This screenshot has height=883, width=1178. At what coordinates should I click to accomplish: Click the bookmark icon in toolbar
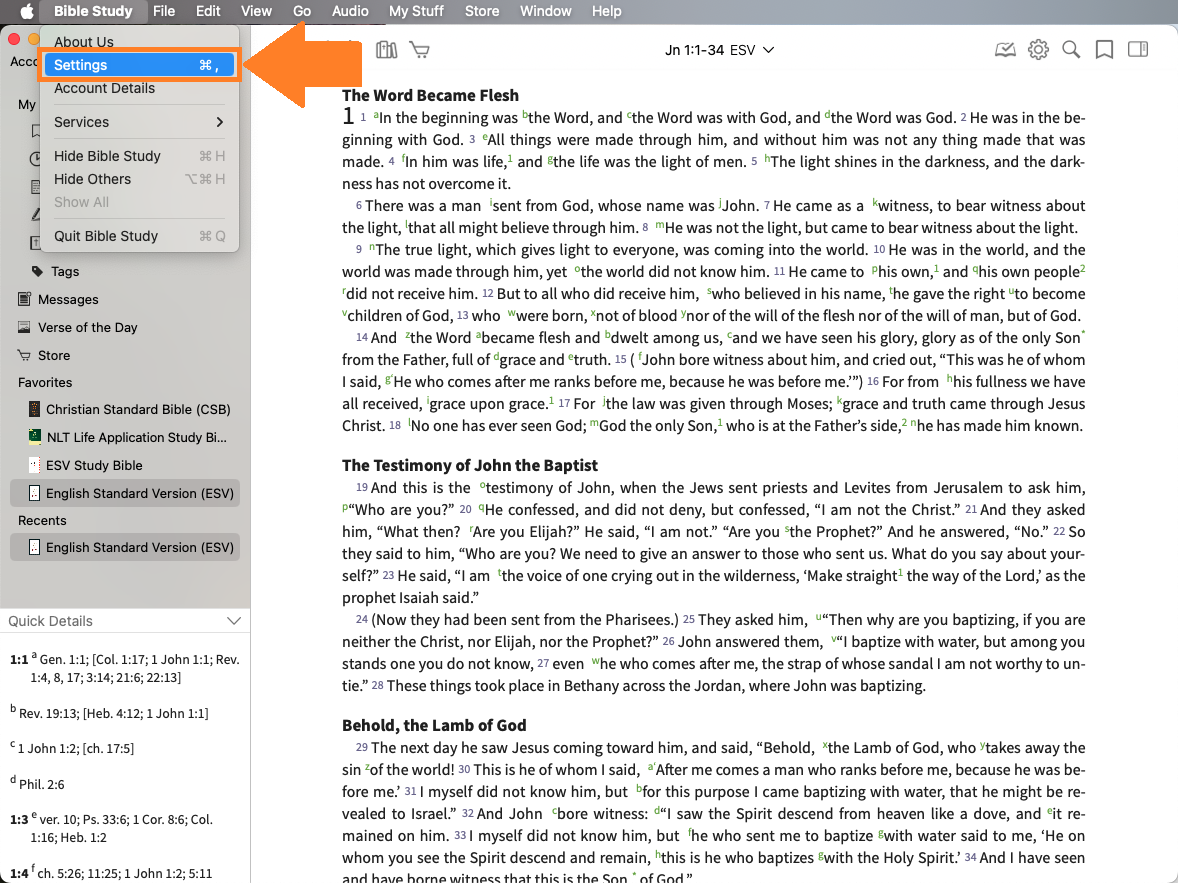[1104, 50]
